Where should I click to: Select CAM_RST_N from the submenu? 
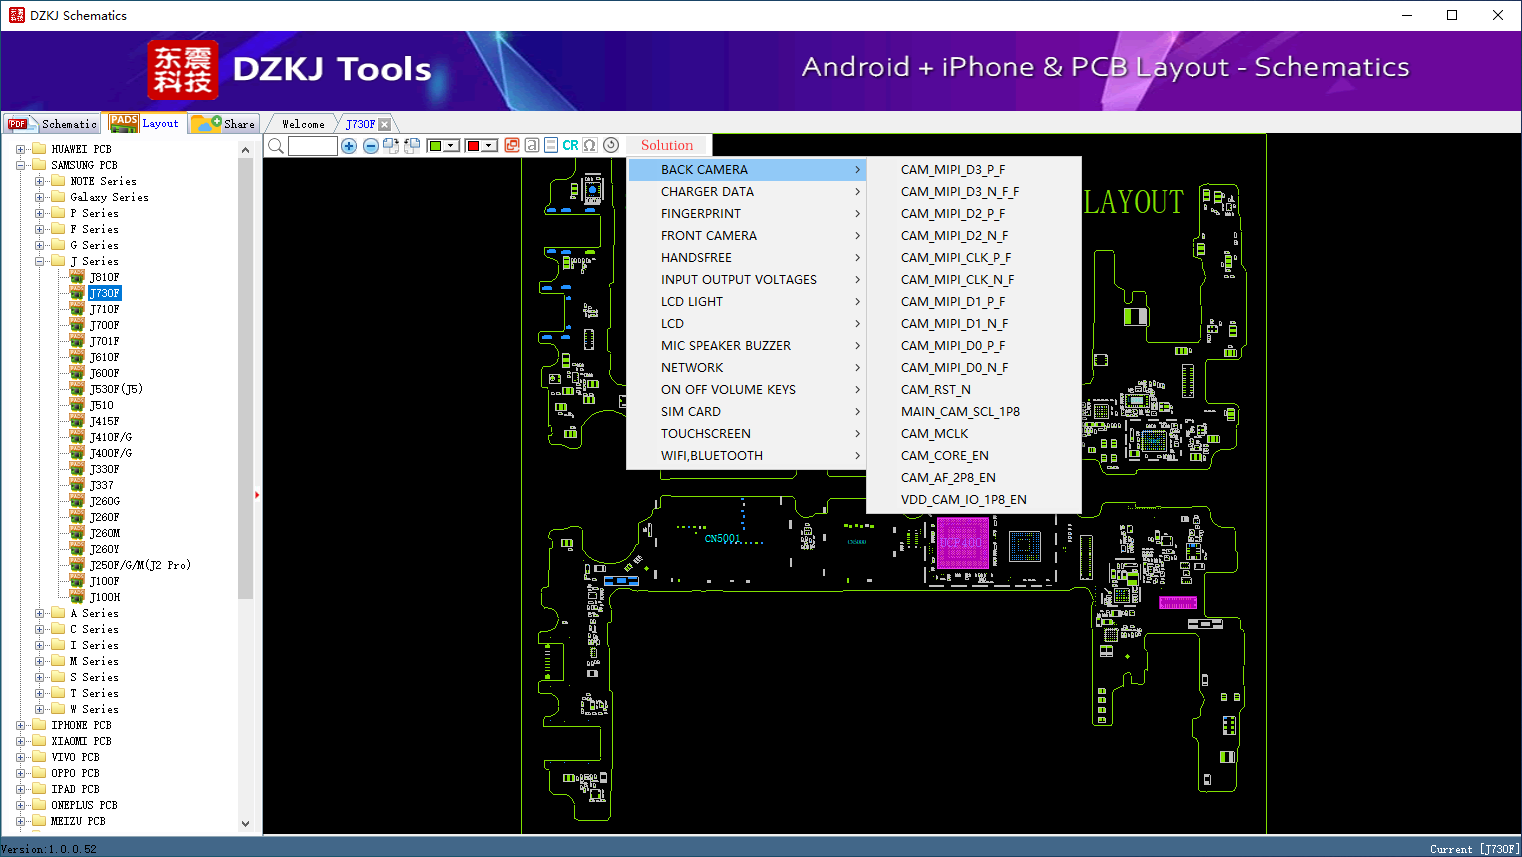tap(974, 390)
